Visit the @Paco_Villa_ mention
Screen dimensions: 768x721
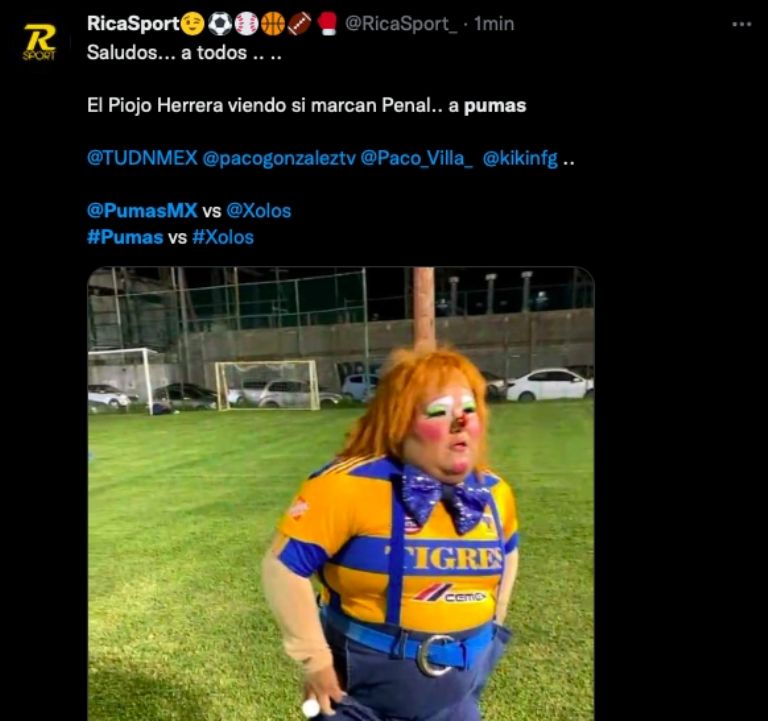pos(417,158)
